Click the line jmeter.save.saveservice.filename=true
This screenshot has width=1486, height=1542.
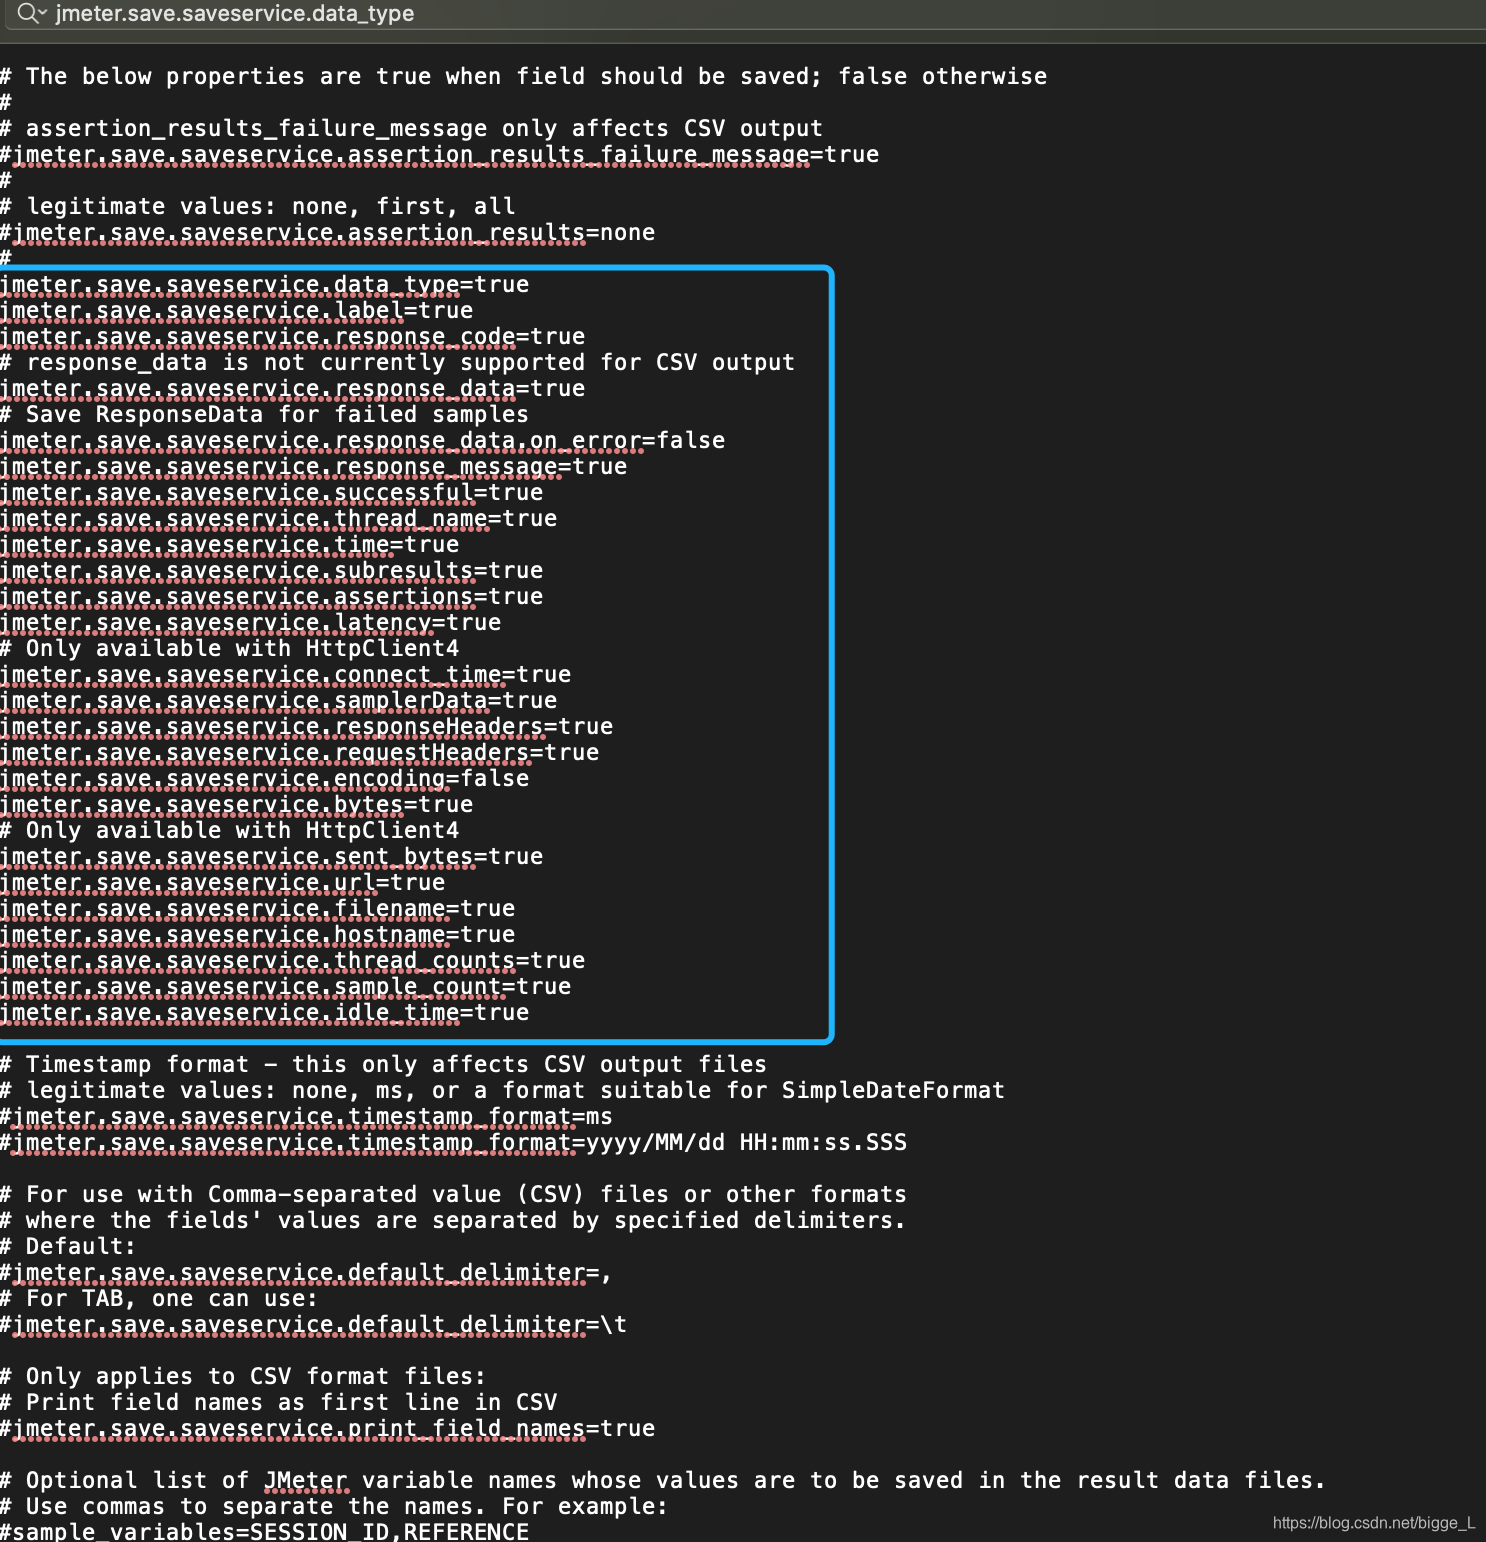pos(258,909)
